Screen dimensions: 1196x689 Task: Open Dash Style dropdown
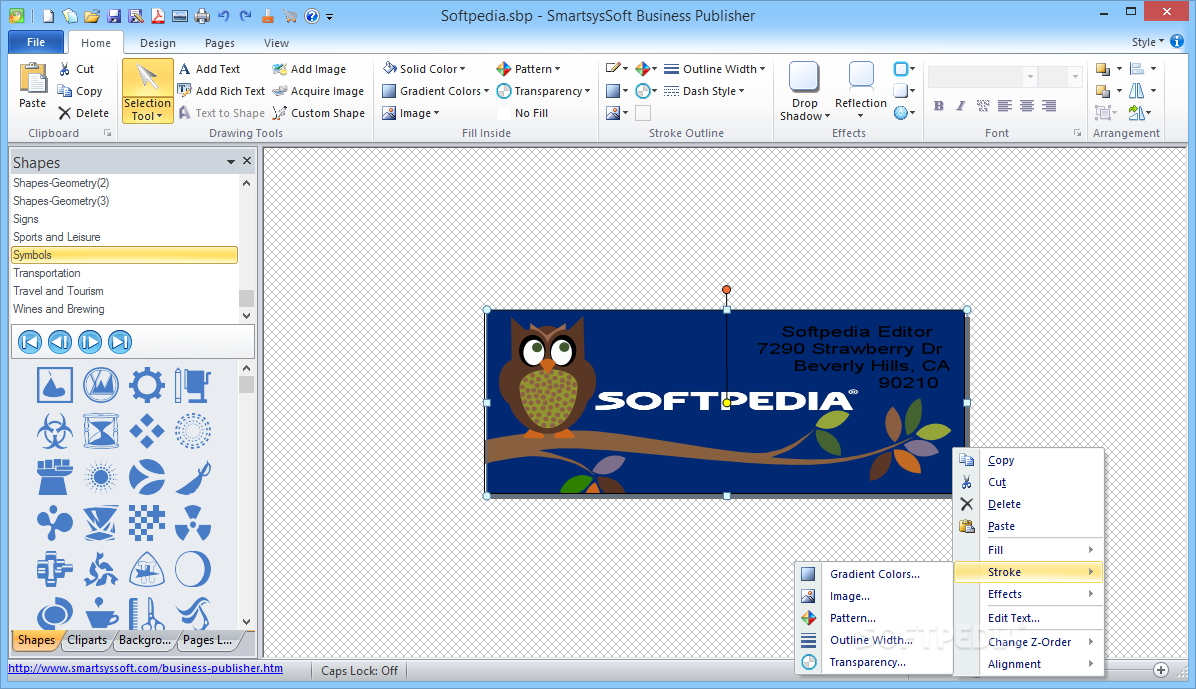pos(704,91)
